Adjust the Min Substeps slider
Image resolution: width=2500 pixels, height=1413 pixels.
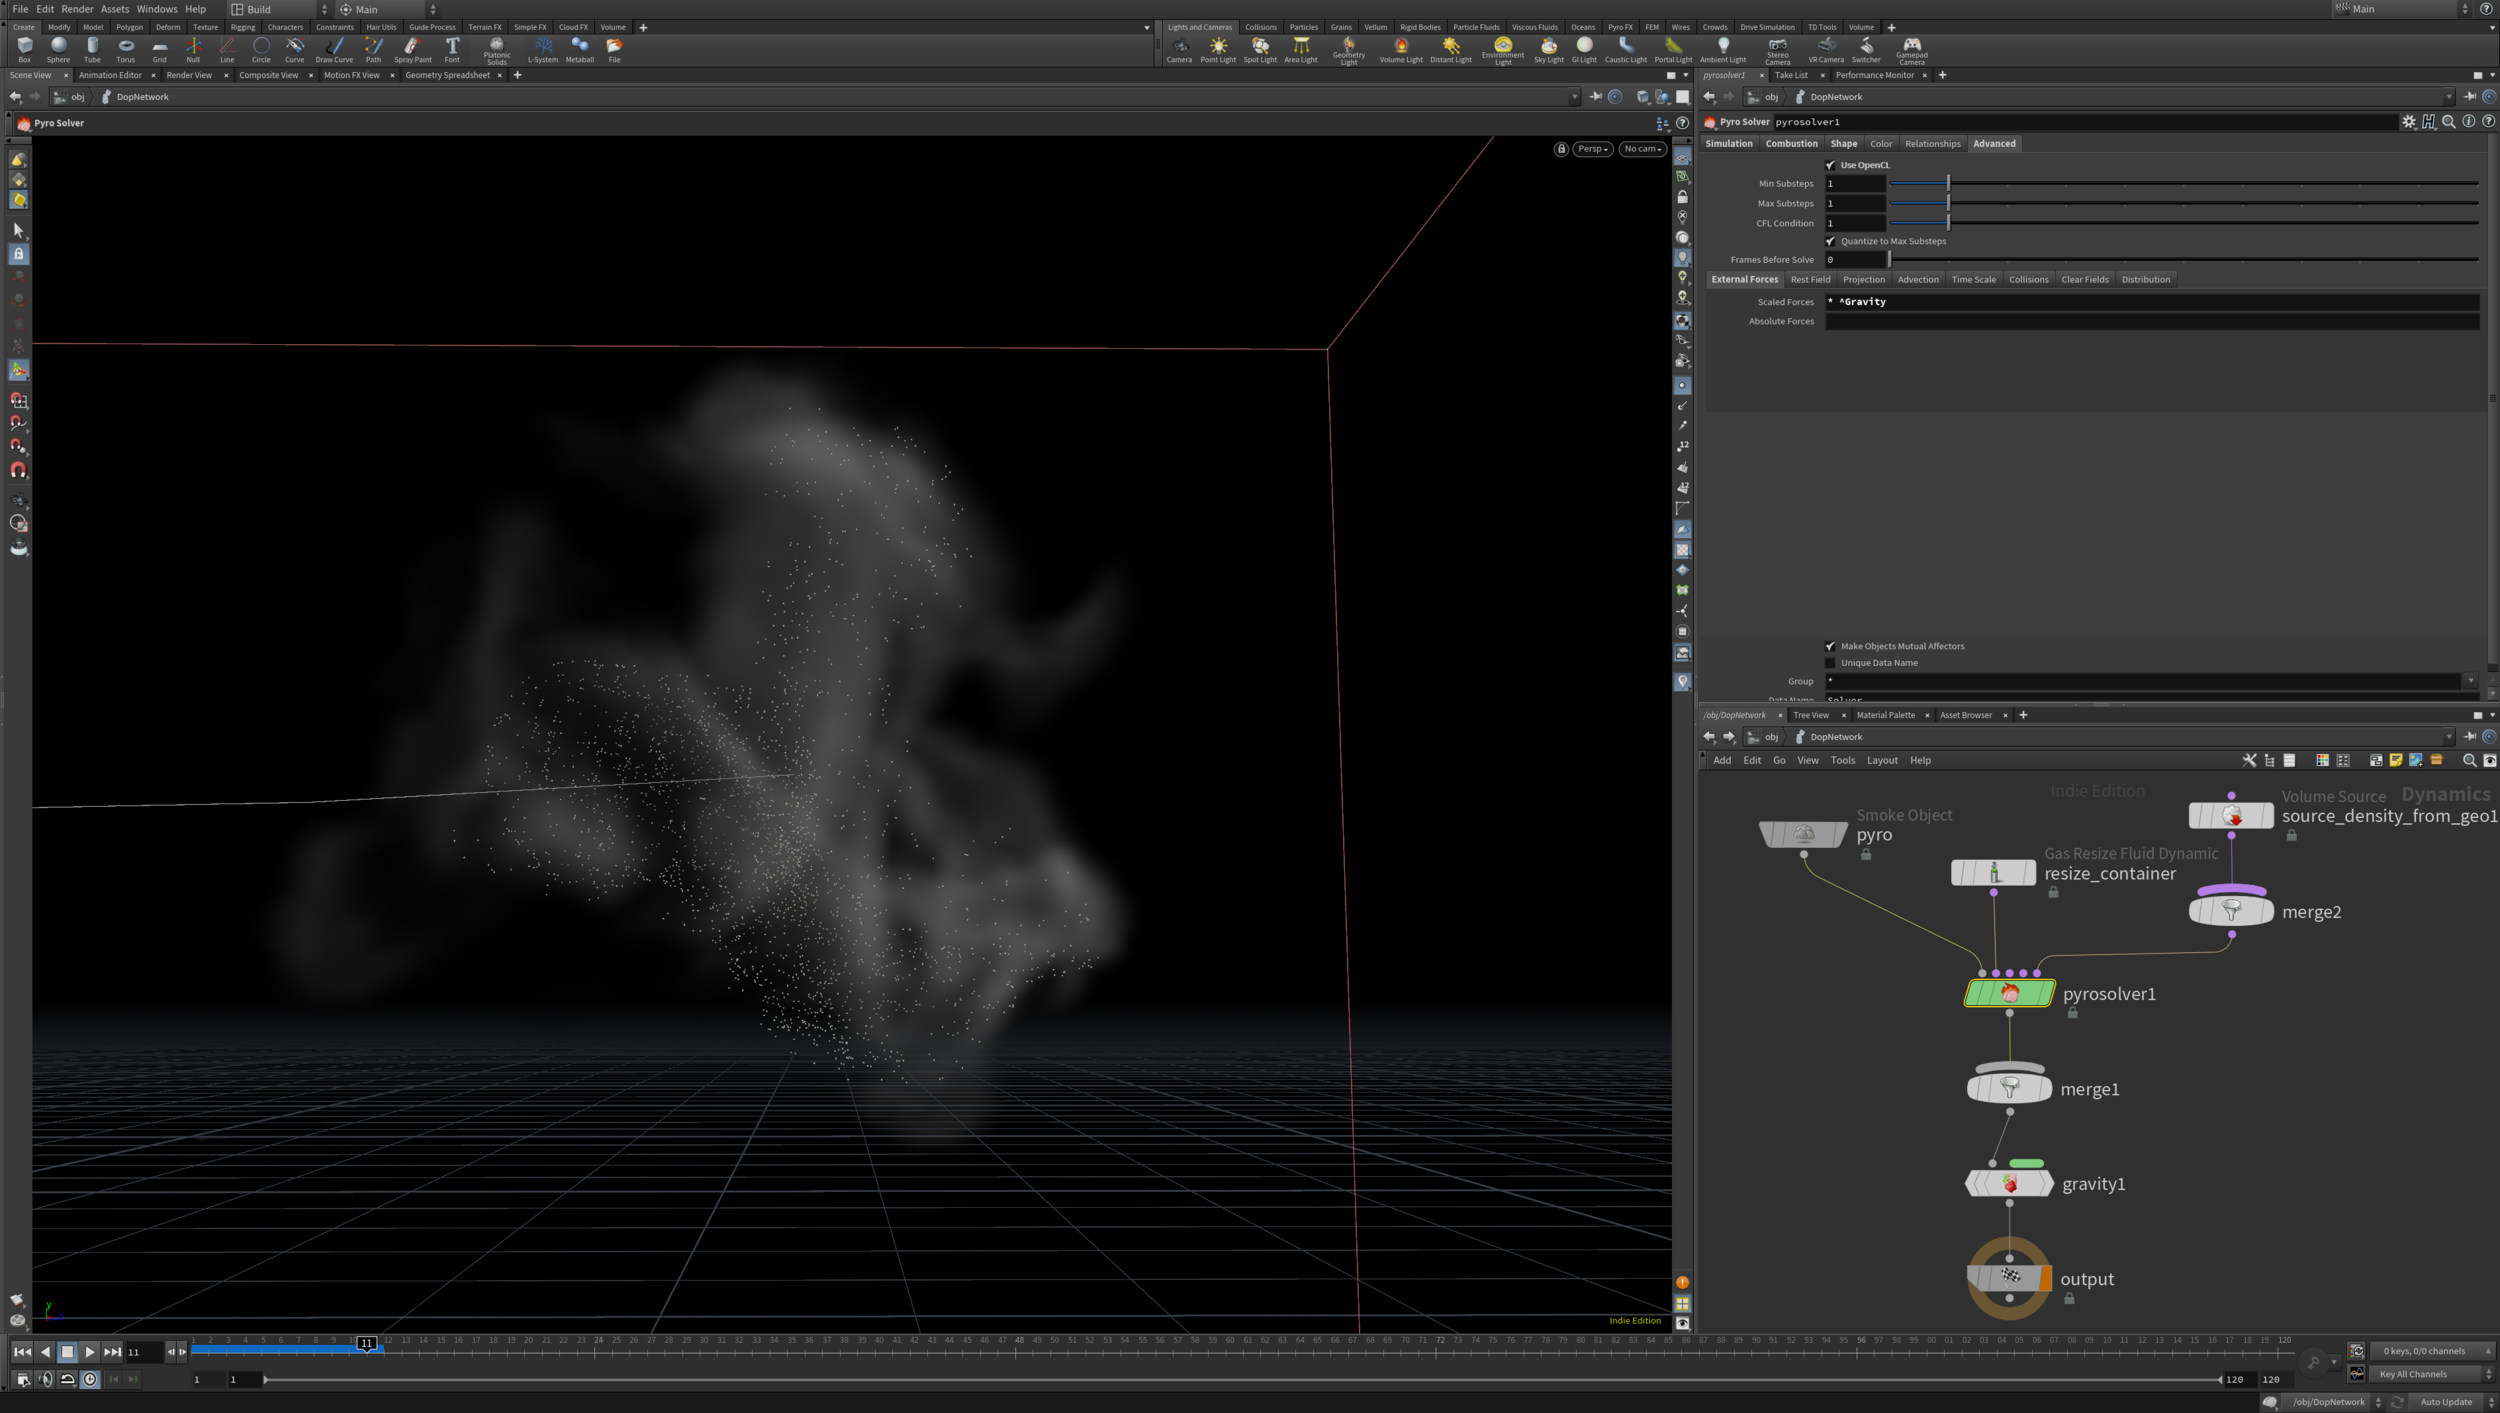(1948, 184)
